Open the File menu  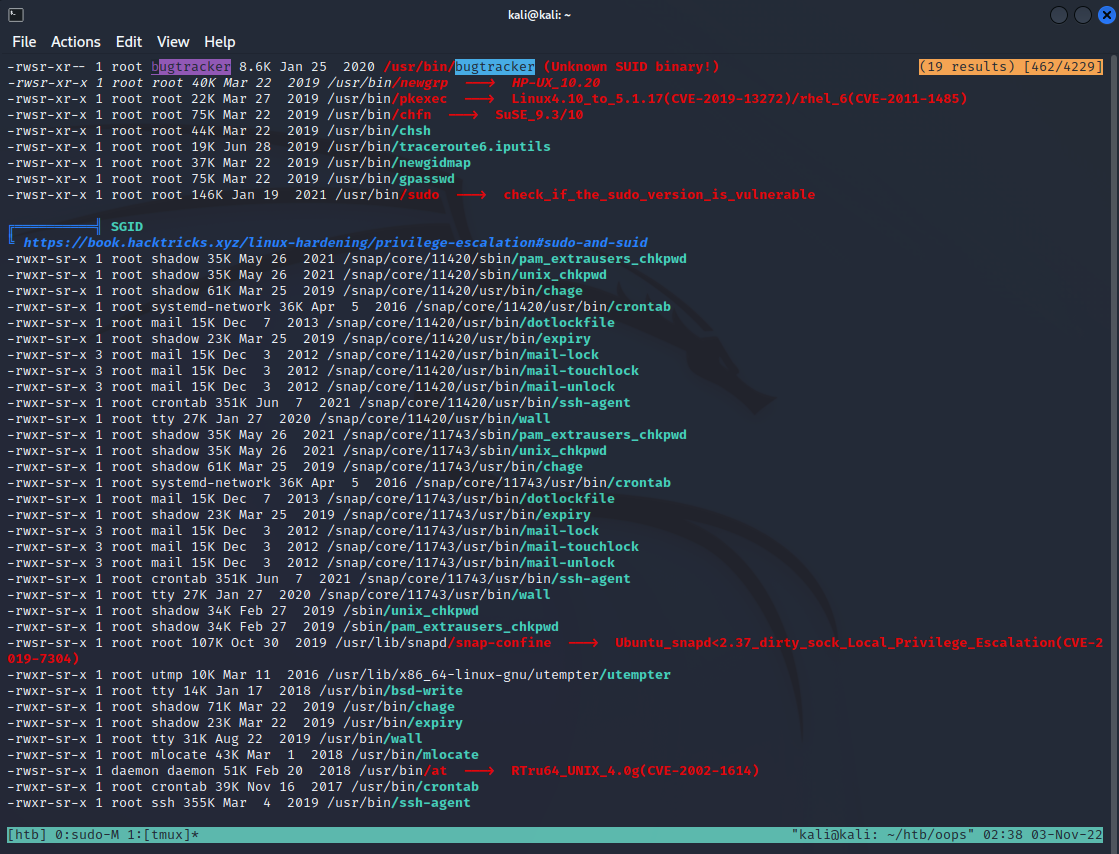point(24,42)
